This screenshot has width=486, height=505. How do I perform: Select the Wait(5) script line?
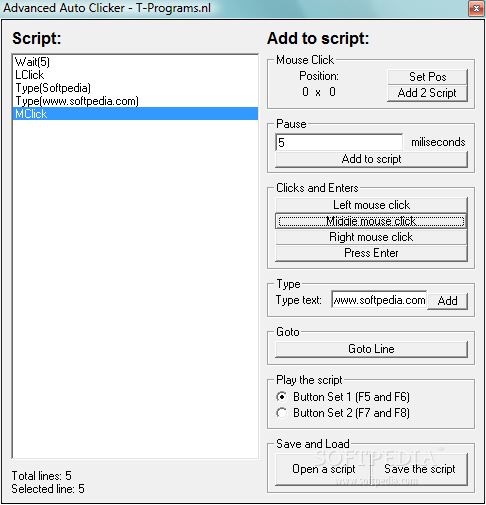tap(135, 62)
